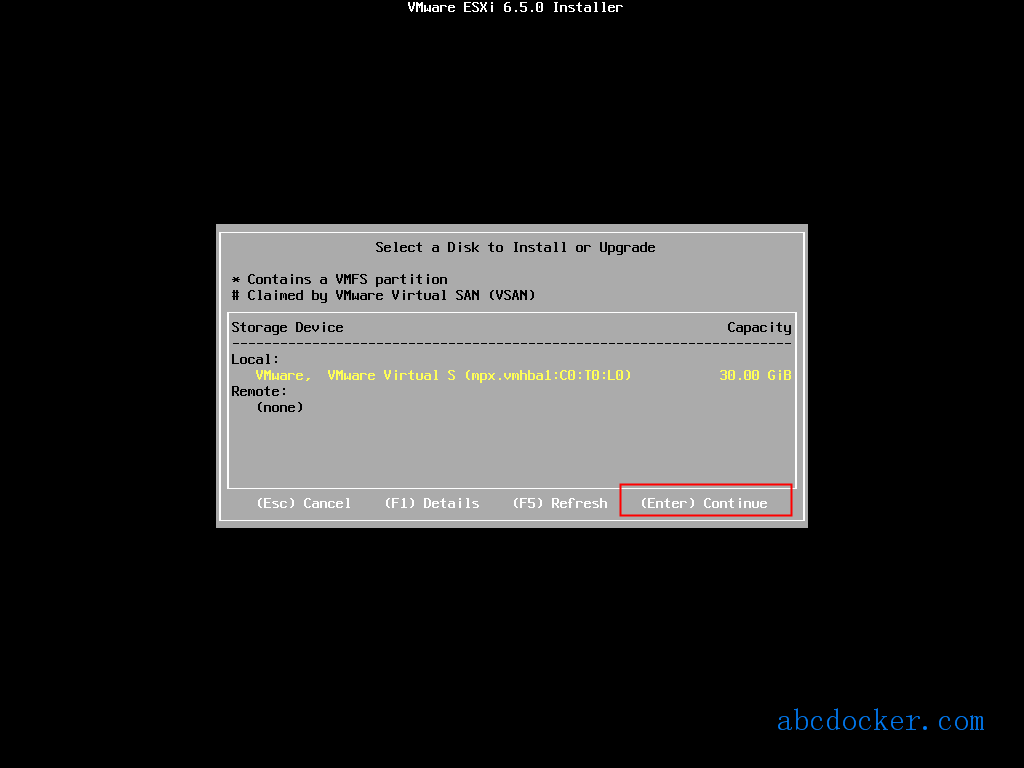Screen dimensions: 1024x768
Task: Select the (Esc) Cancel option
Action: coord(304,503)
